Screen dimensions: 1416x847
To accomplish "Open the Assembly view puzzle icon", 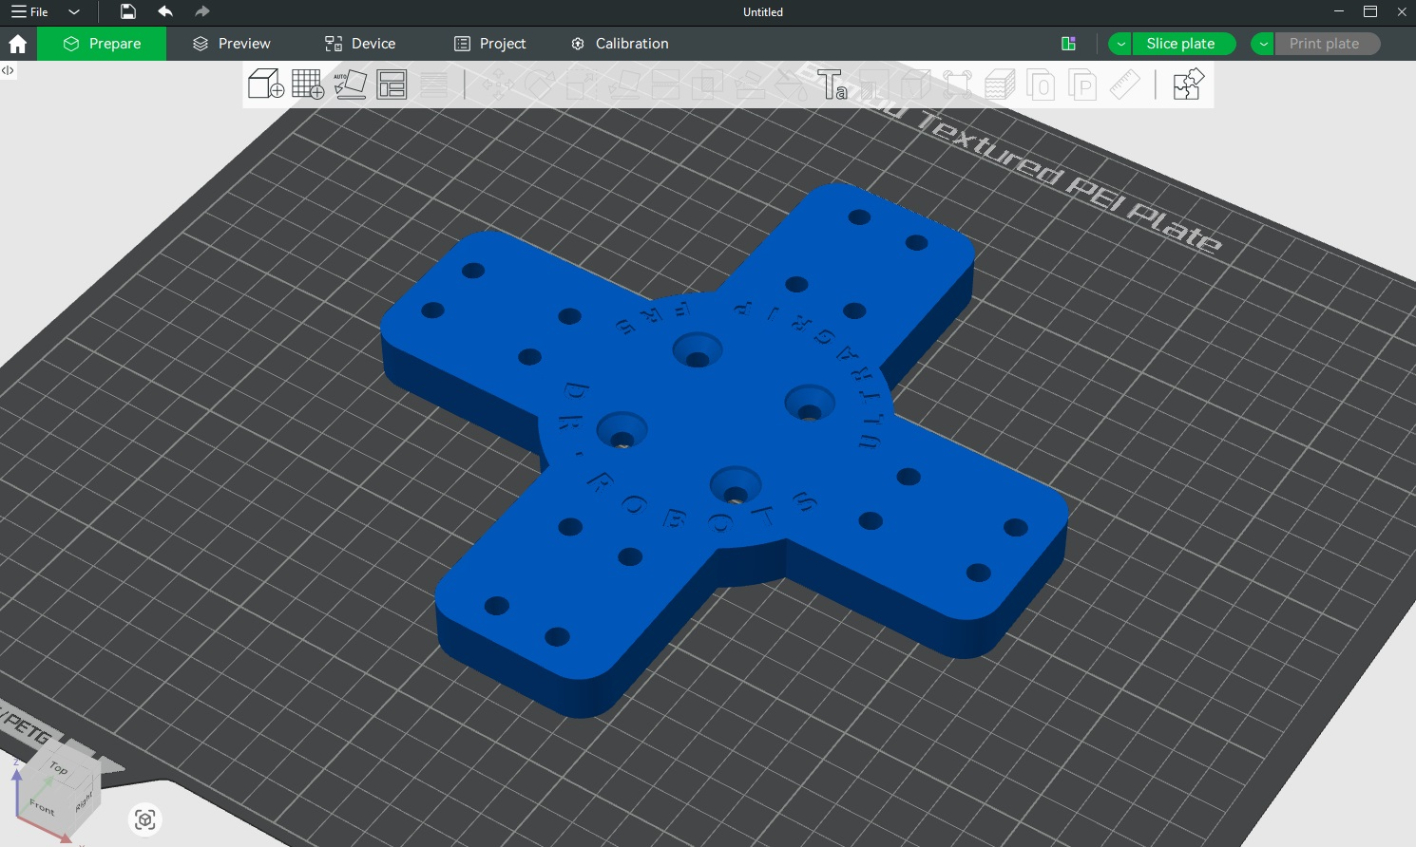I will click(x=1188, y=85).
